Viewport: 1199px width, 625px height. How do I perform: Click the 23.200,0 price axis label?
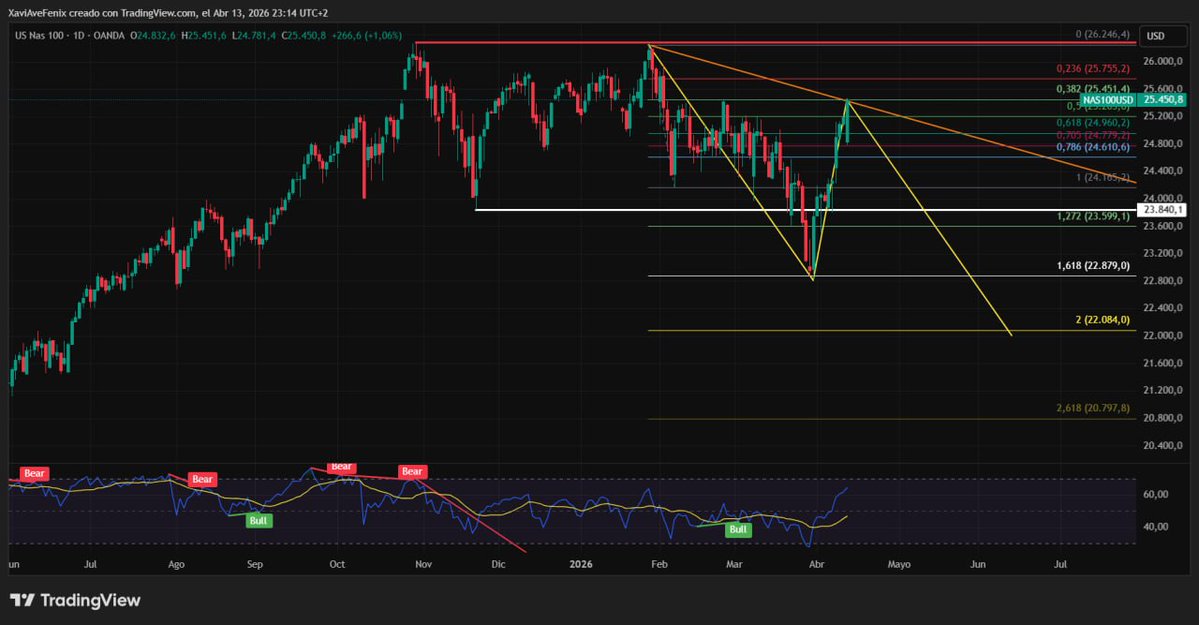pyautogui.click(x=1162, y=253)
